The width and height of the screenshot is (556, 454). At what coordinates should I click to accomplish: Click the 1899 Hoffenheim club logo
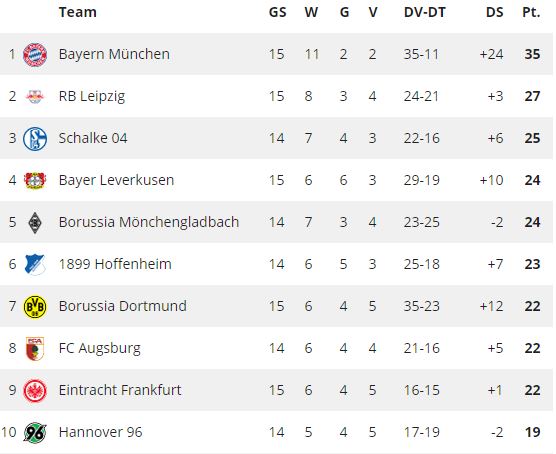tap(35, 264)
